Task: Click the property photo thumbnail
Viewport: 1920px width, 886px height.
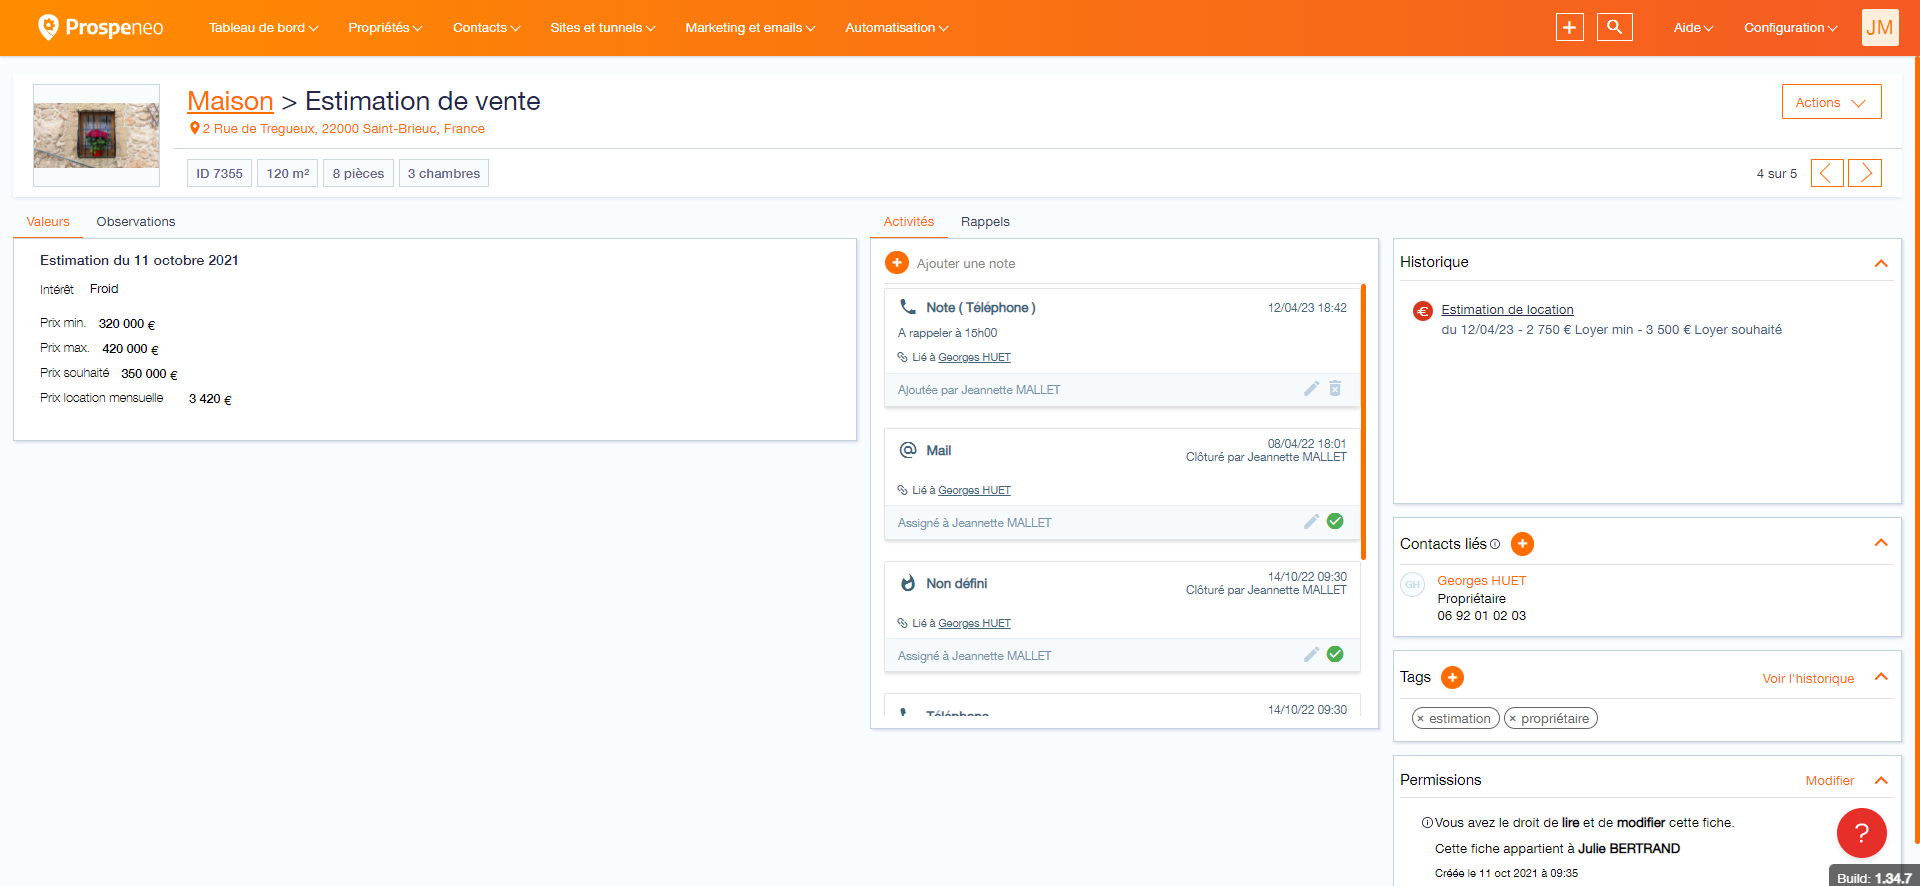Action: [x=96, y=135]
